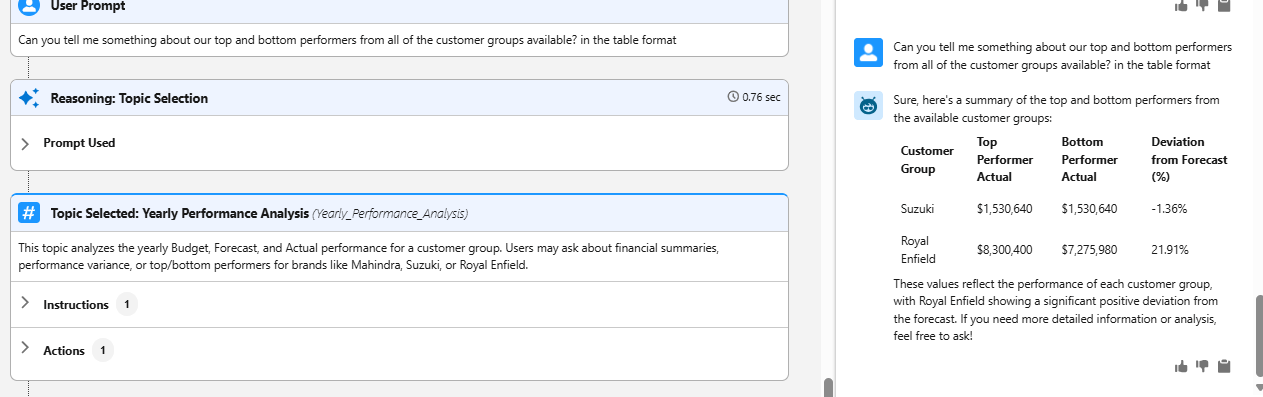Copy the response using the clipboard icon

(x=1225, y=366)
